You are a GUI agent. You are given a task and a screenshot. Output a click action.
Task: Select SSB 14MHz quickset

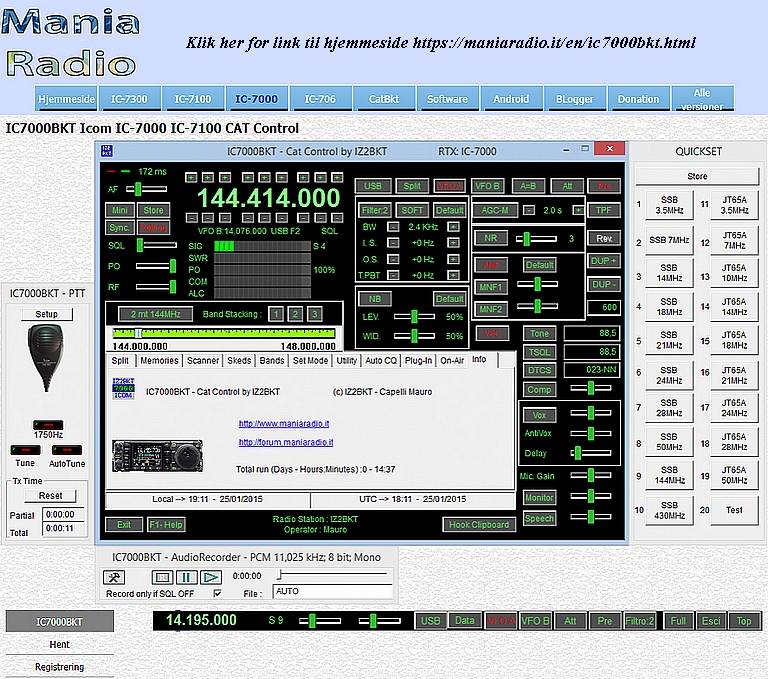point(669,273)
